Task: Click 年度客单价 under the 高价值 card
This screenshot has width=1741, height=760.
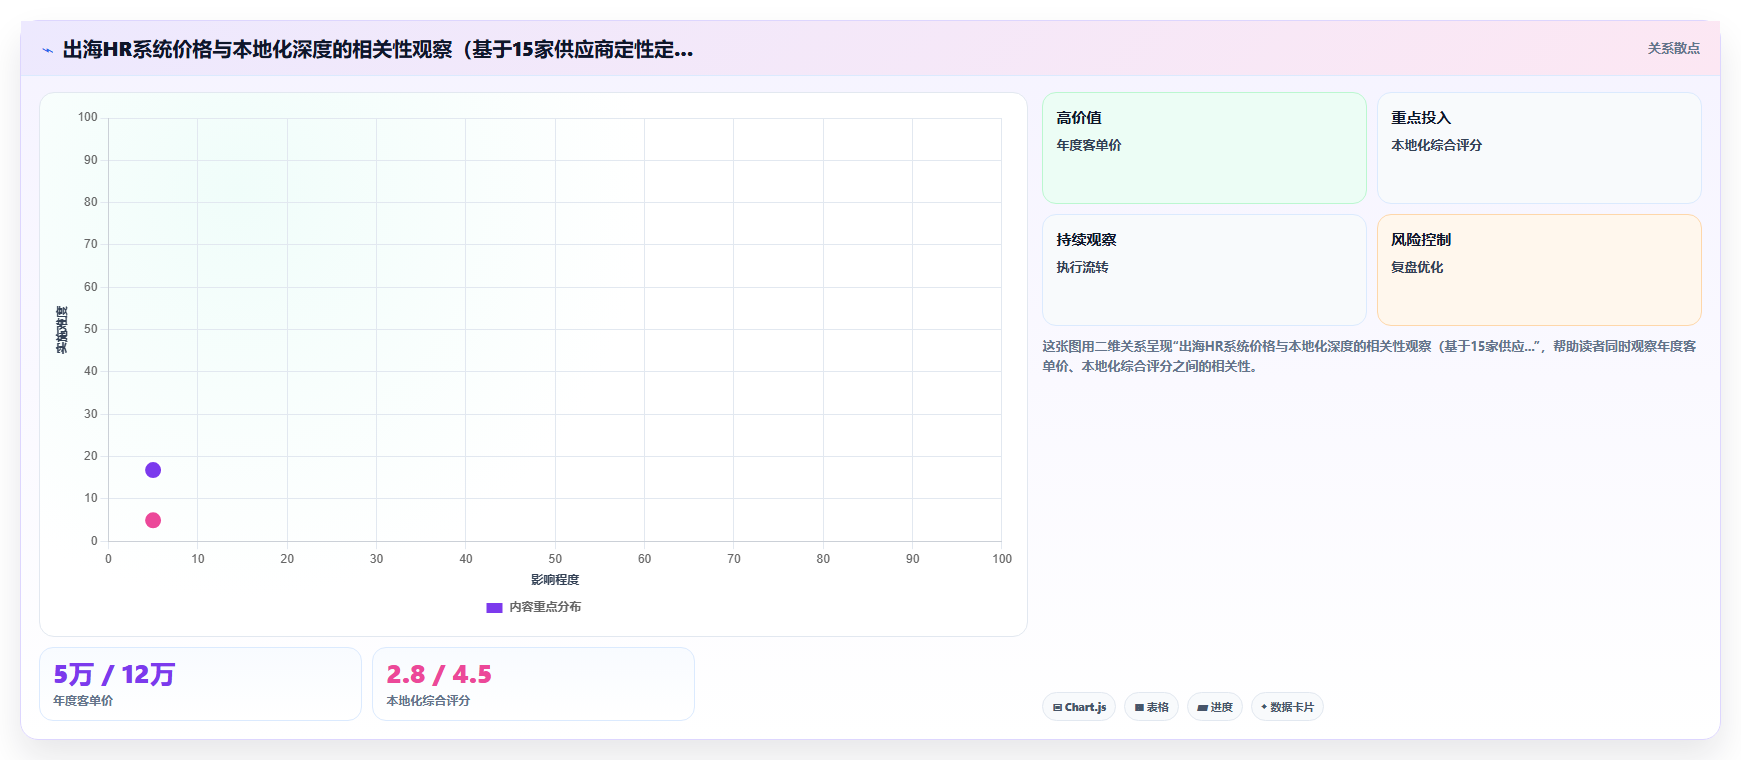Action: (x=1089, y=145)
